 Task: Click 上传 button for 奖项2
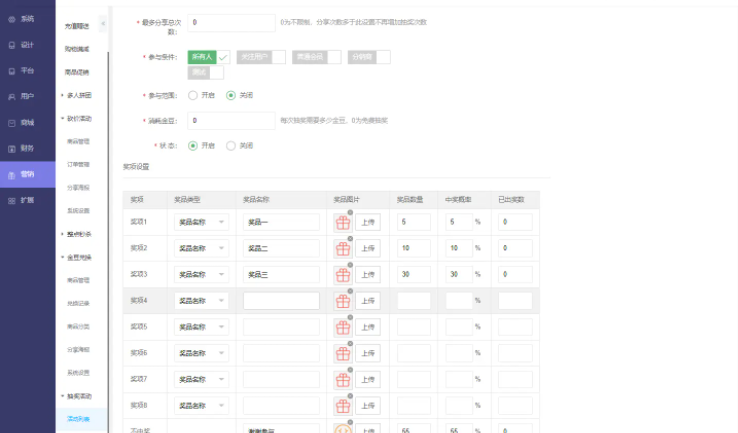coord(368,249)
